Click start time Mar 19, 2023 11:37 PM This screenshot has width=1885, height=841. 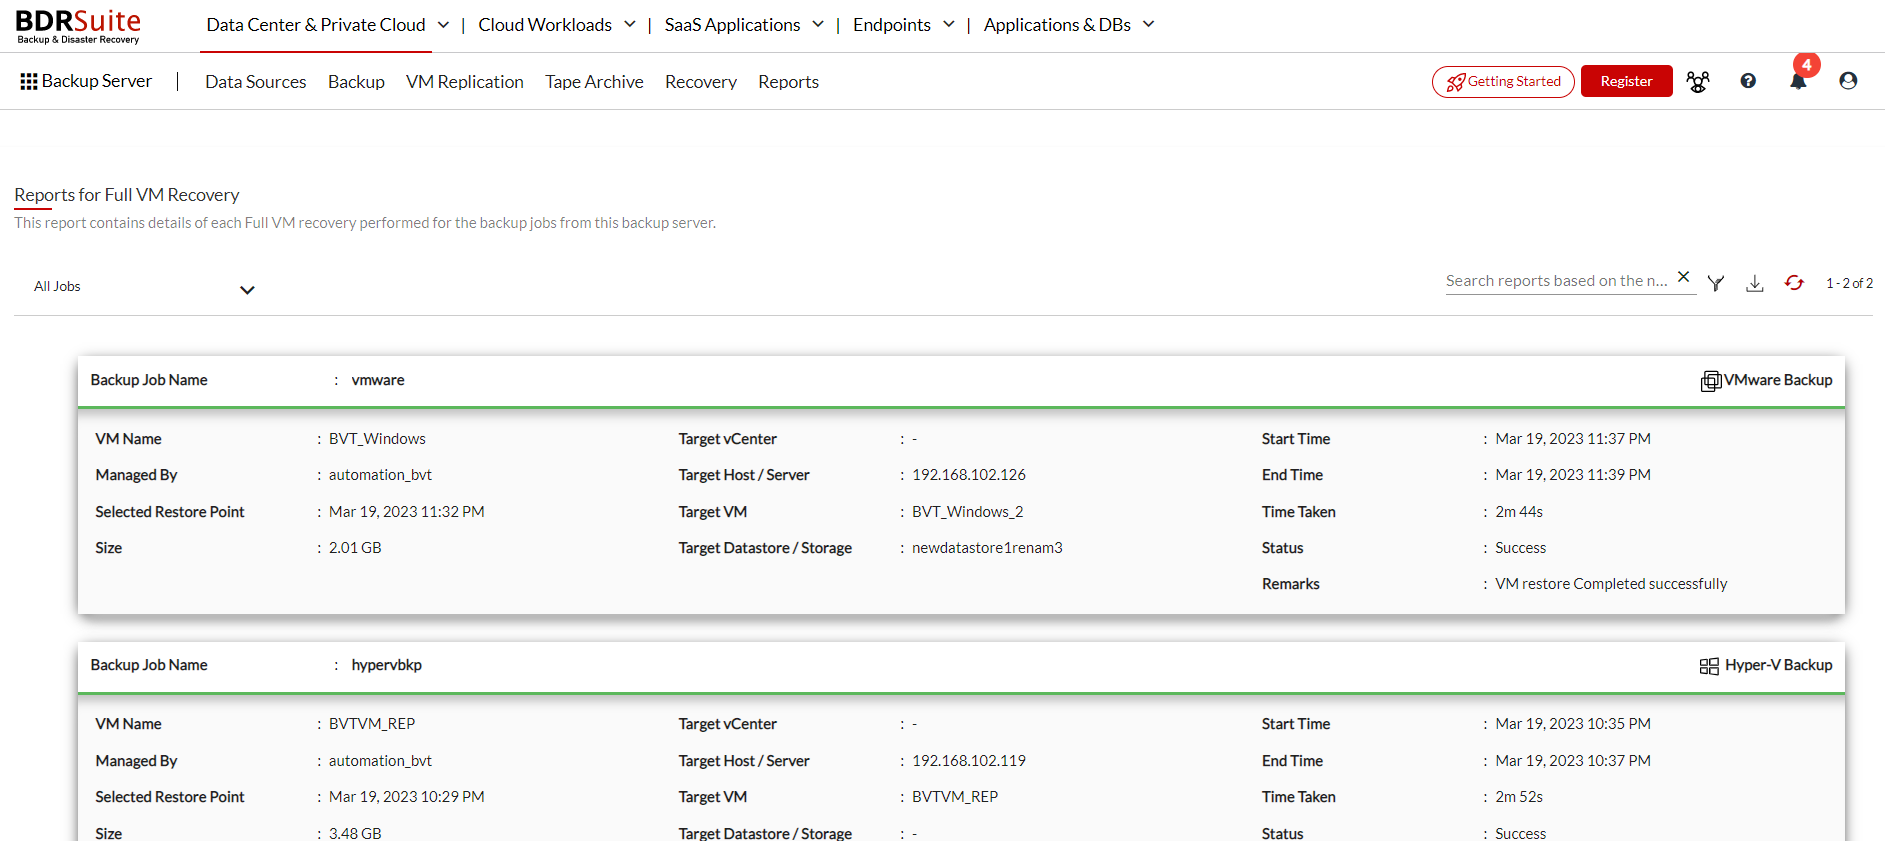point(1573,439)
